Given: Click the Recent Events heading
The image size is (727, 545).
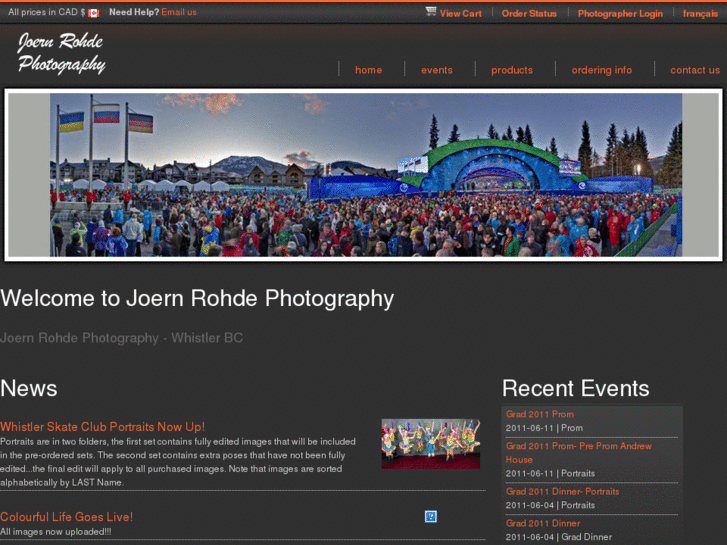Looking at the screenshot, I should [x=575, y=388].
